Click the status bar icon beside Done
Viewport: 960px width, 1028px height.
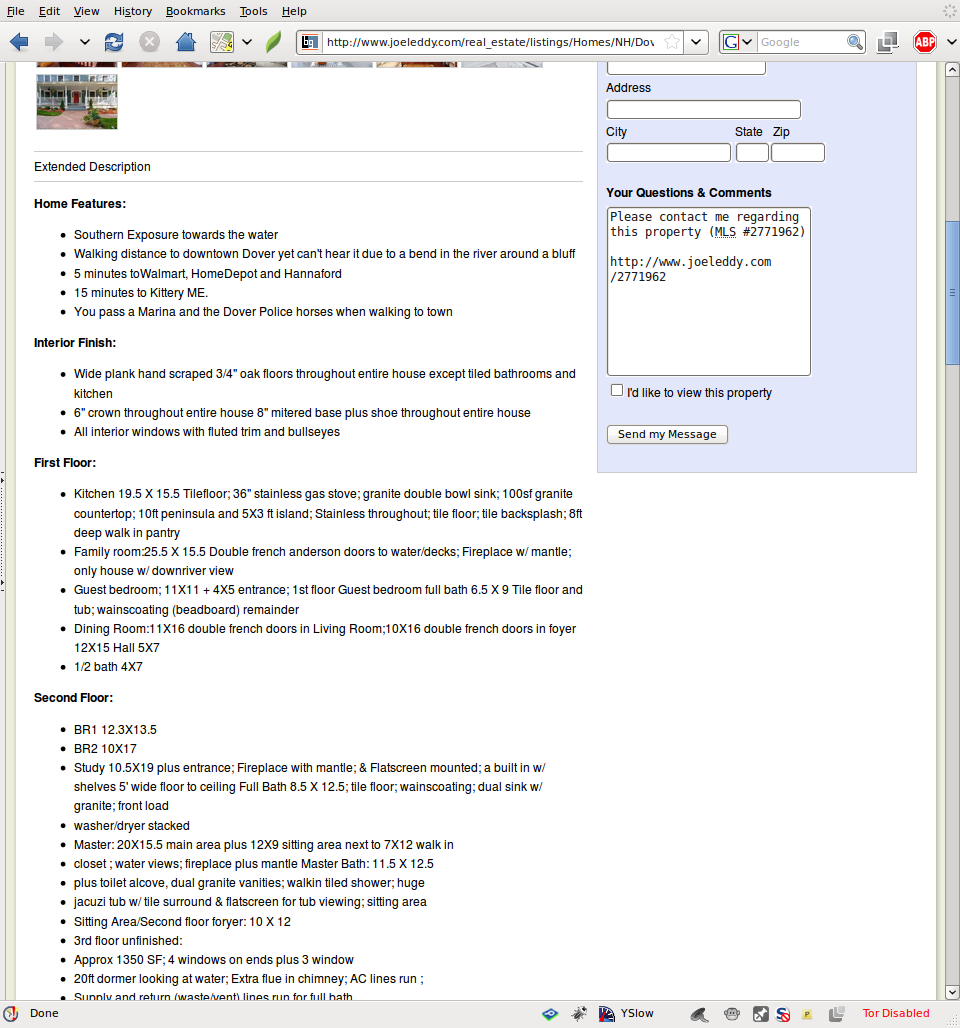click(11, 1014)
